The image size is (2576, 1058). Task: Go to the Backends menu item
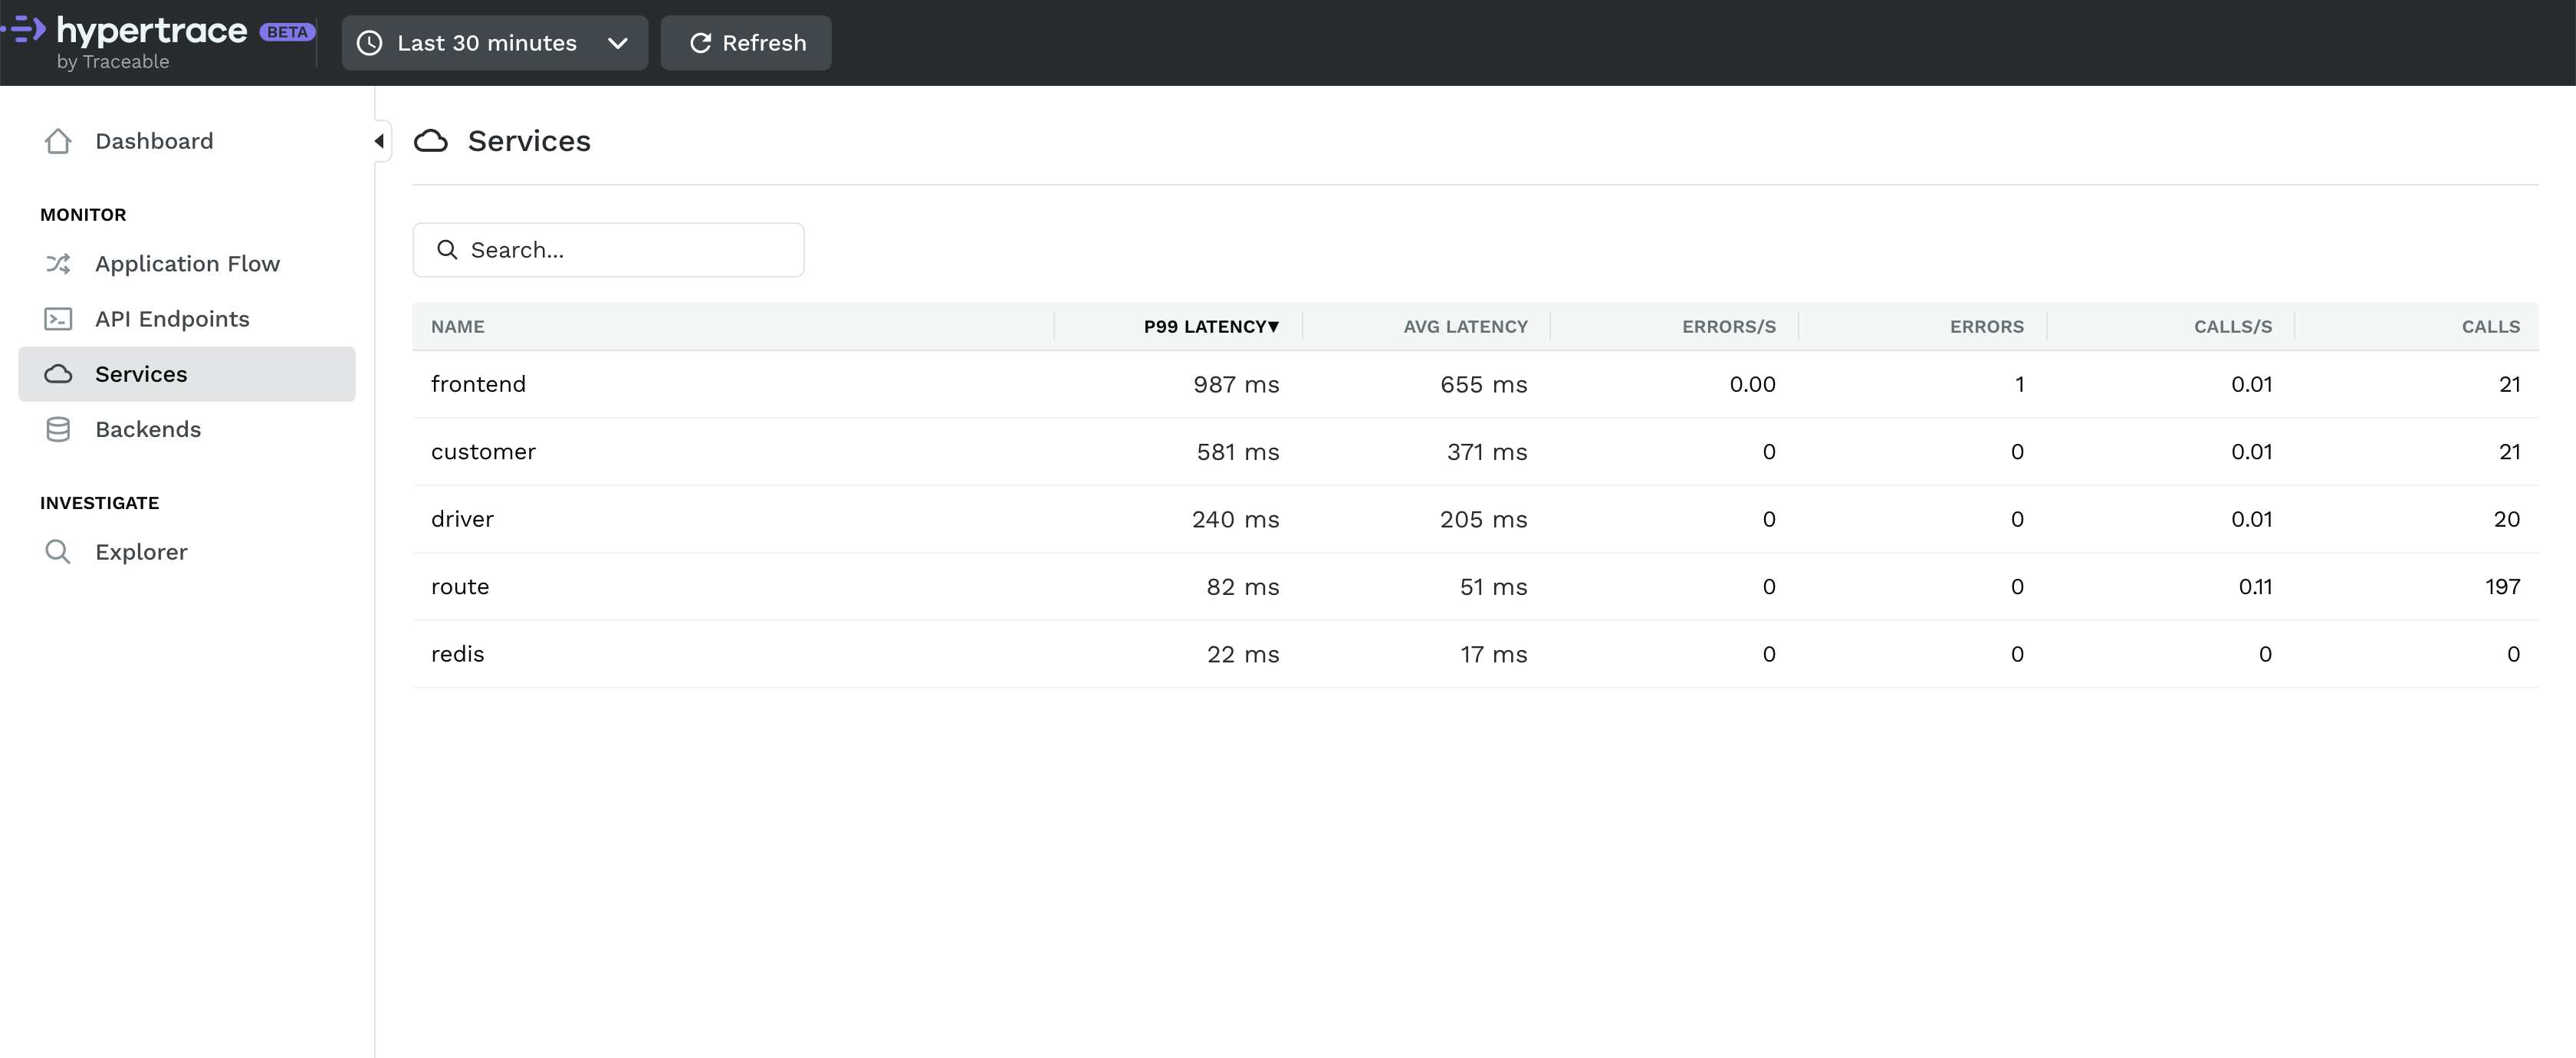click(148, 429)
